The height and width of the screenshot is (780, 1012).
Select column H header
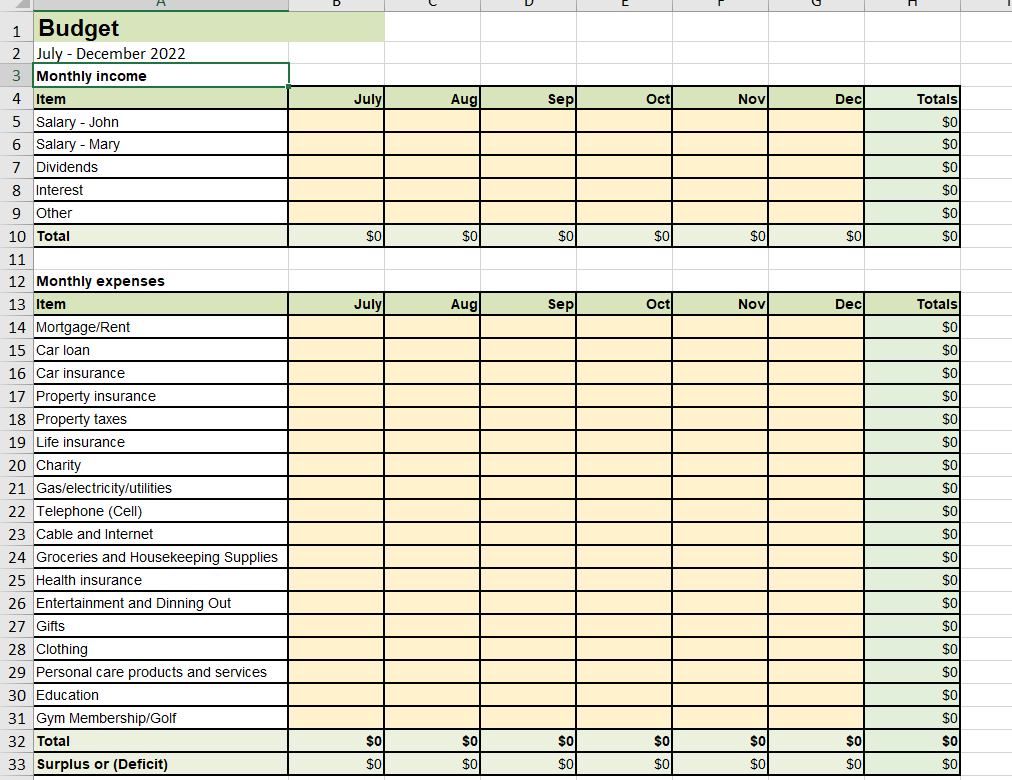click(x=911, y=4)
